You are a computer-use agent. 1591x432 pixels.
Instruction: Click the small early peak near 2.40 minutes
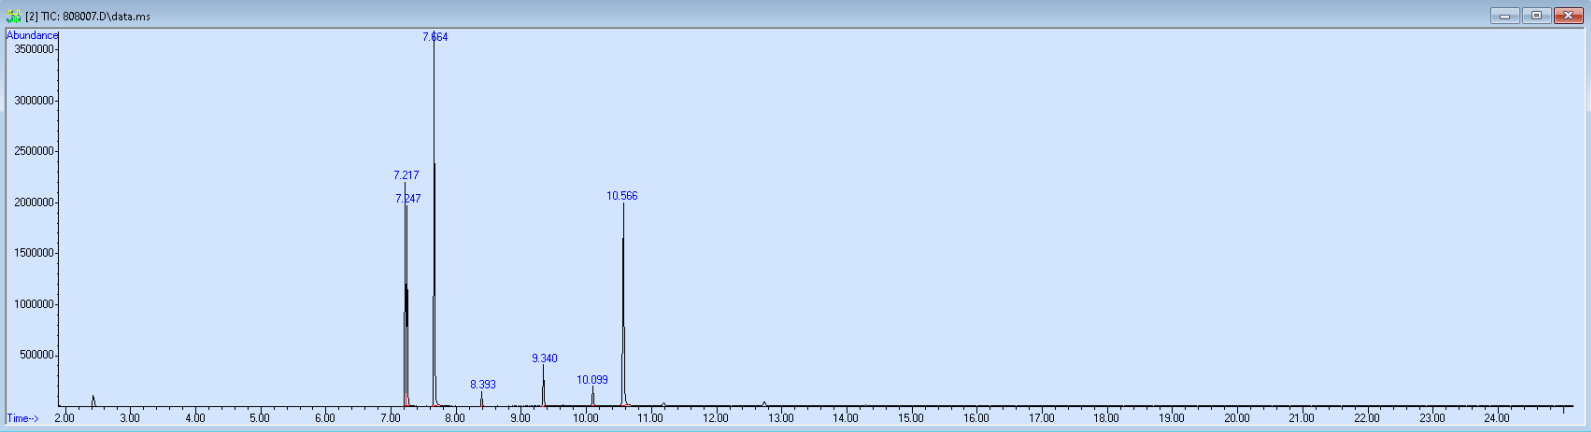(x=93, y=401)
